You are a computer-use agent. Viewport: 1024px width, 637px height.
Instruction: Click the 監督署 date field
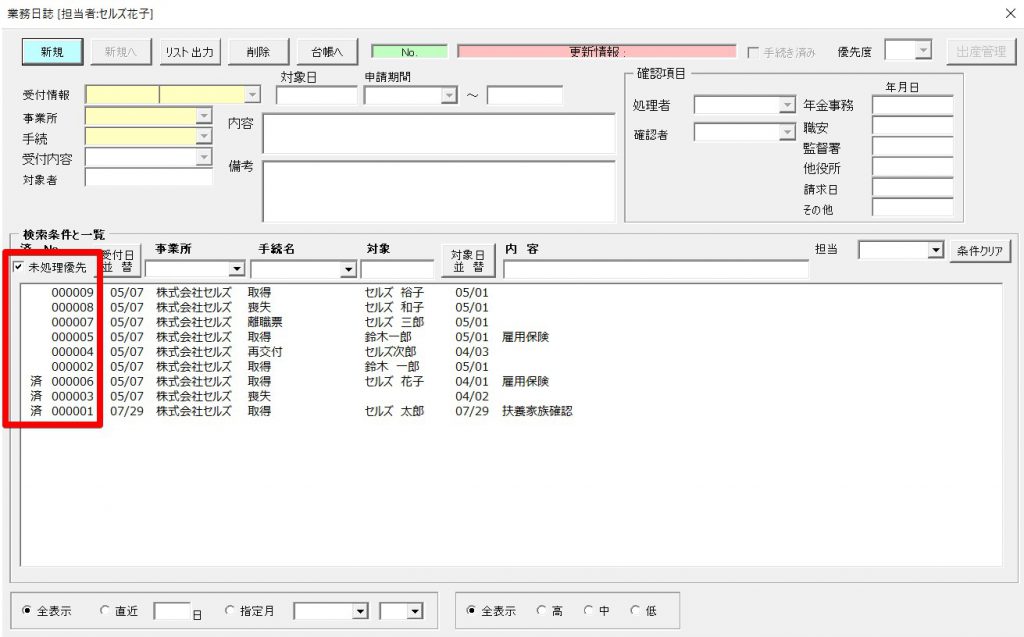912,146
